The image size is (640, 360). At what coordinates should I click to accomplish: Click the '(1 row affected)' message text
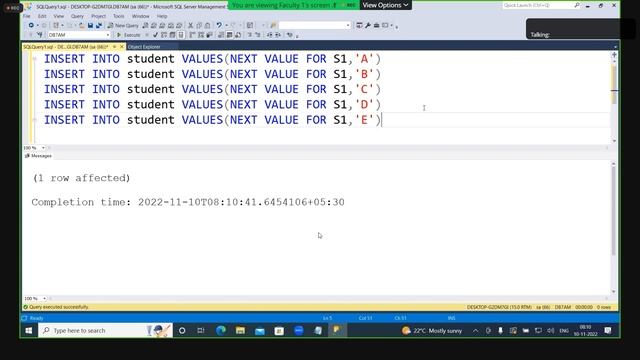coord(82,178)
